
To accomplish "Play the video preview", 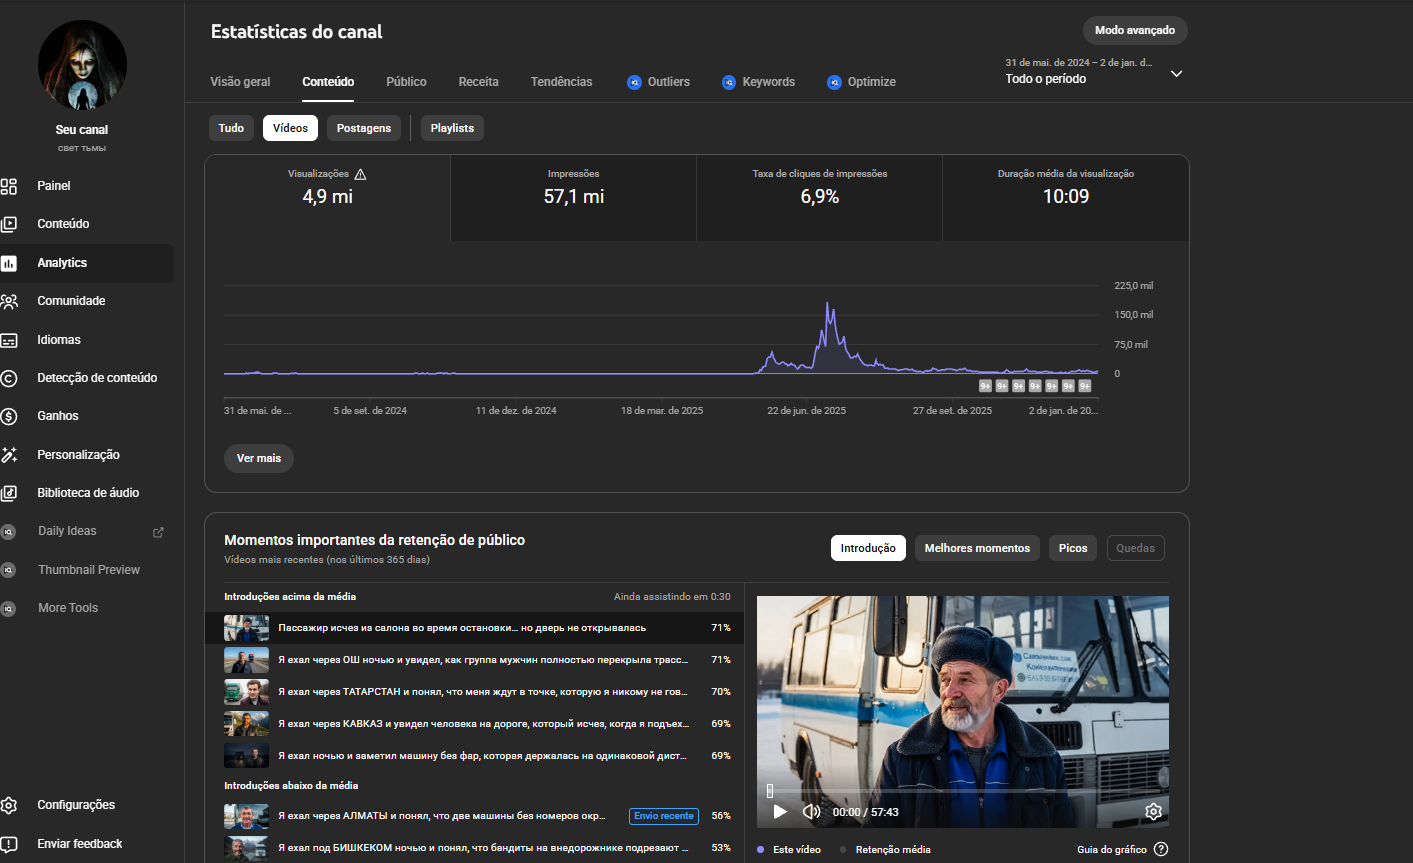I will pyautogui.click(x=780, y=812).
